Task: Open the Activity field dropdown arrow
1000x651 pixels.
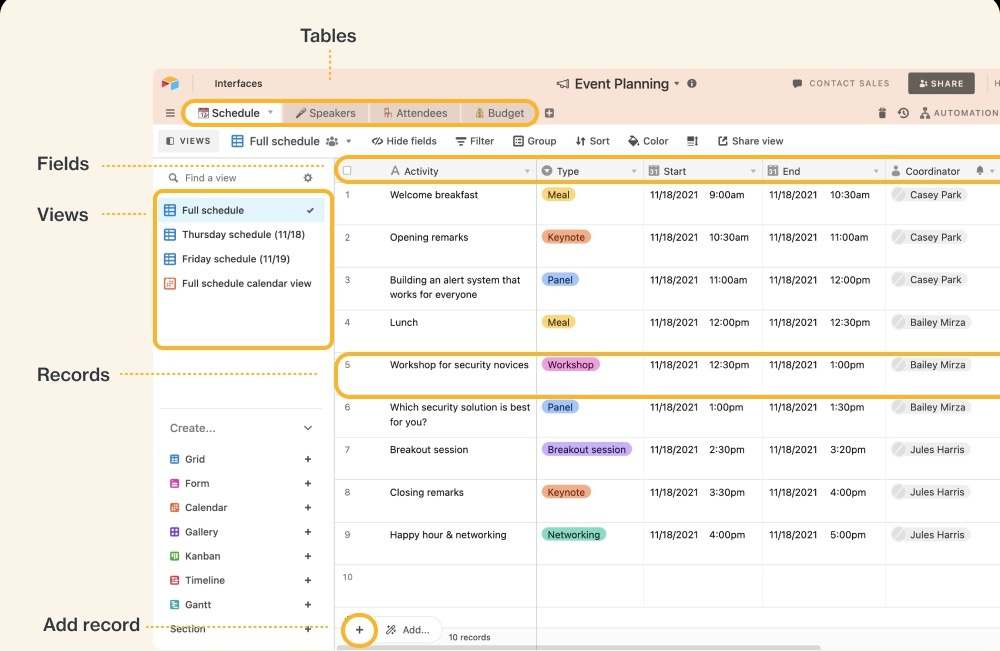Action: [527, 171]
